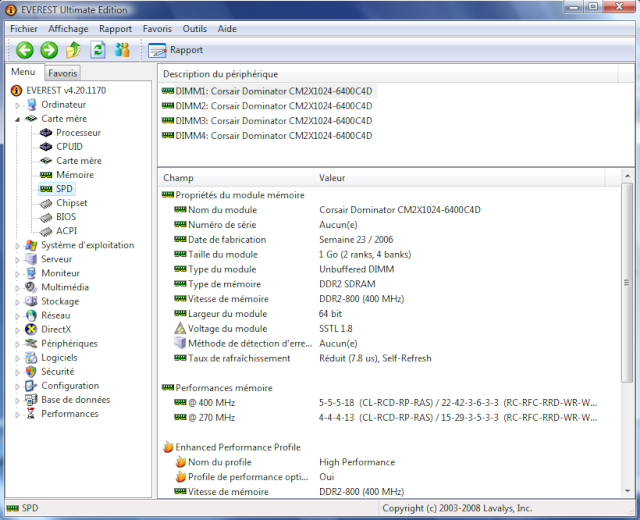Select the Nom du profile row
This screenshot has height=520, width=640.
(x=390, y=462)
